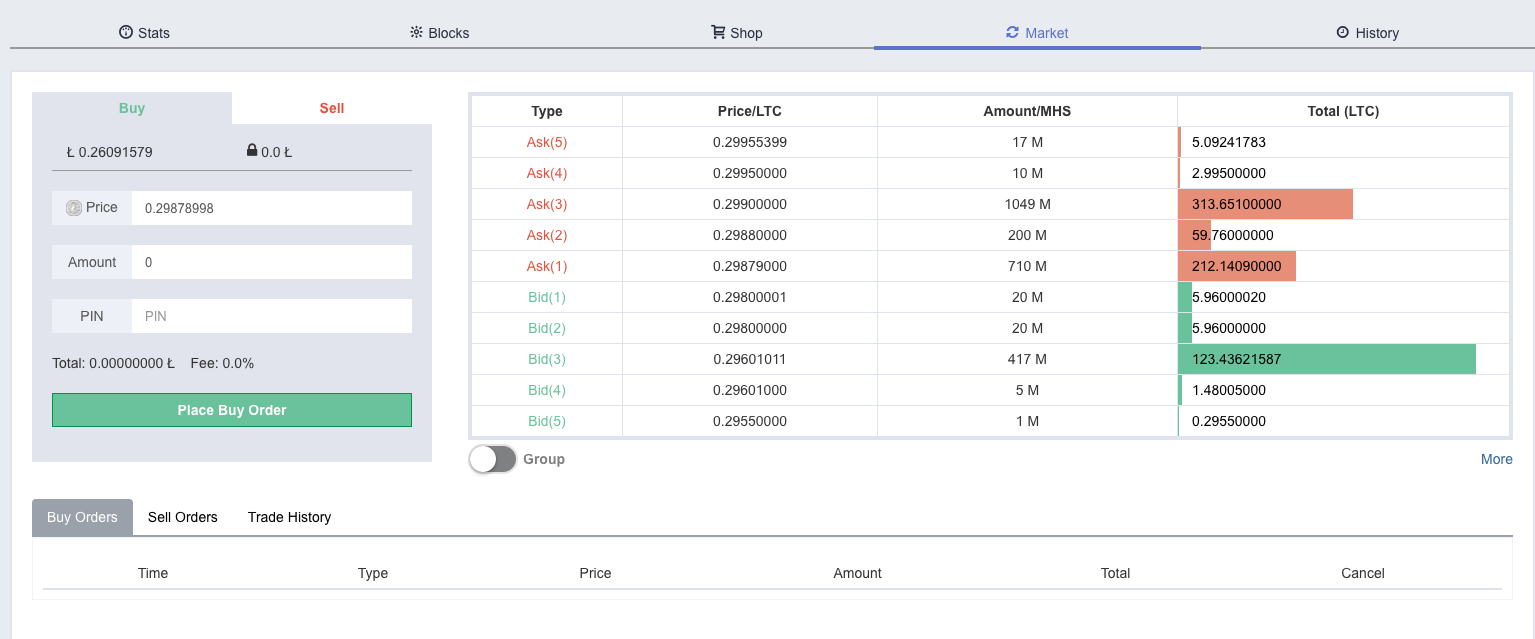Click the History clock icon
Image resolution: width=1535 pixels, height=639 pixels.
tap(1342, 32)
